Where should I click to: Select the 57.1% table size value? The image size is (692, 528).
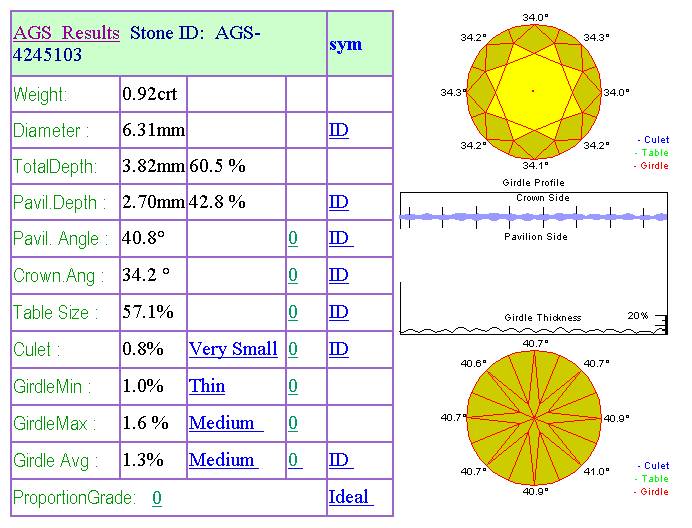point(148,312)
